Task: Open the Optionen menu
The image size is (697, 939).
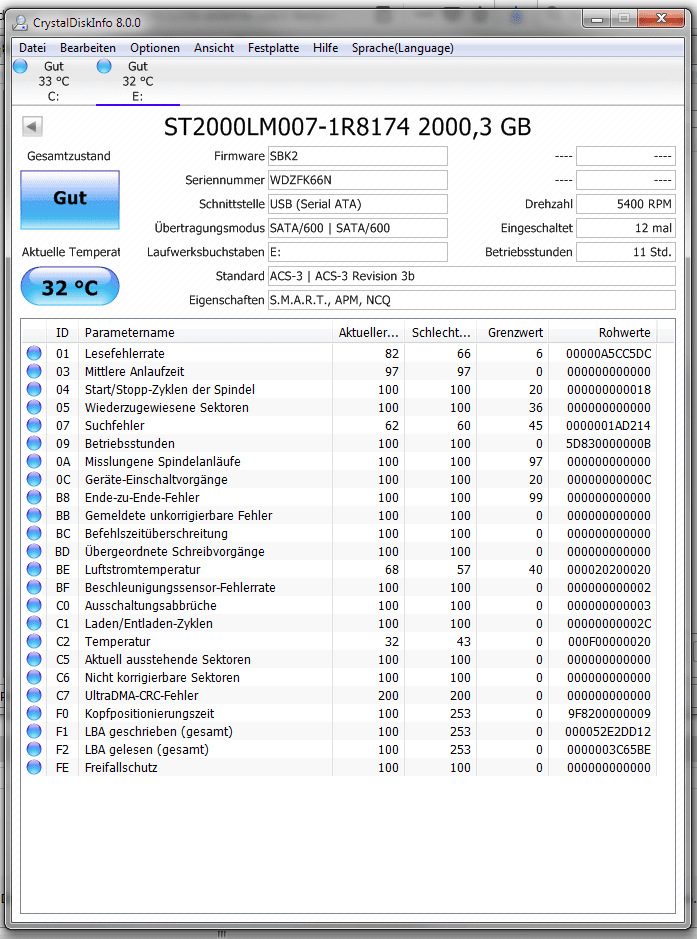Action: click(x=155, y=48)
